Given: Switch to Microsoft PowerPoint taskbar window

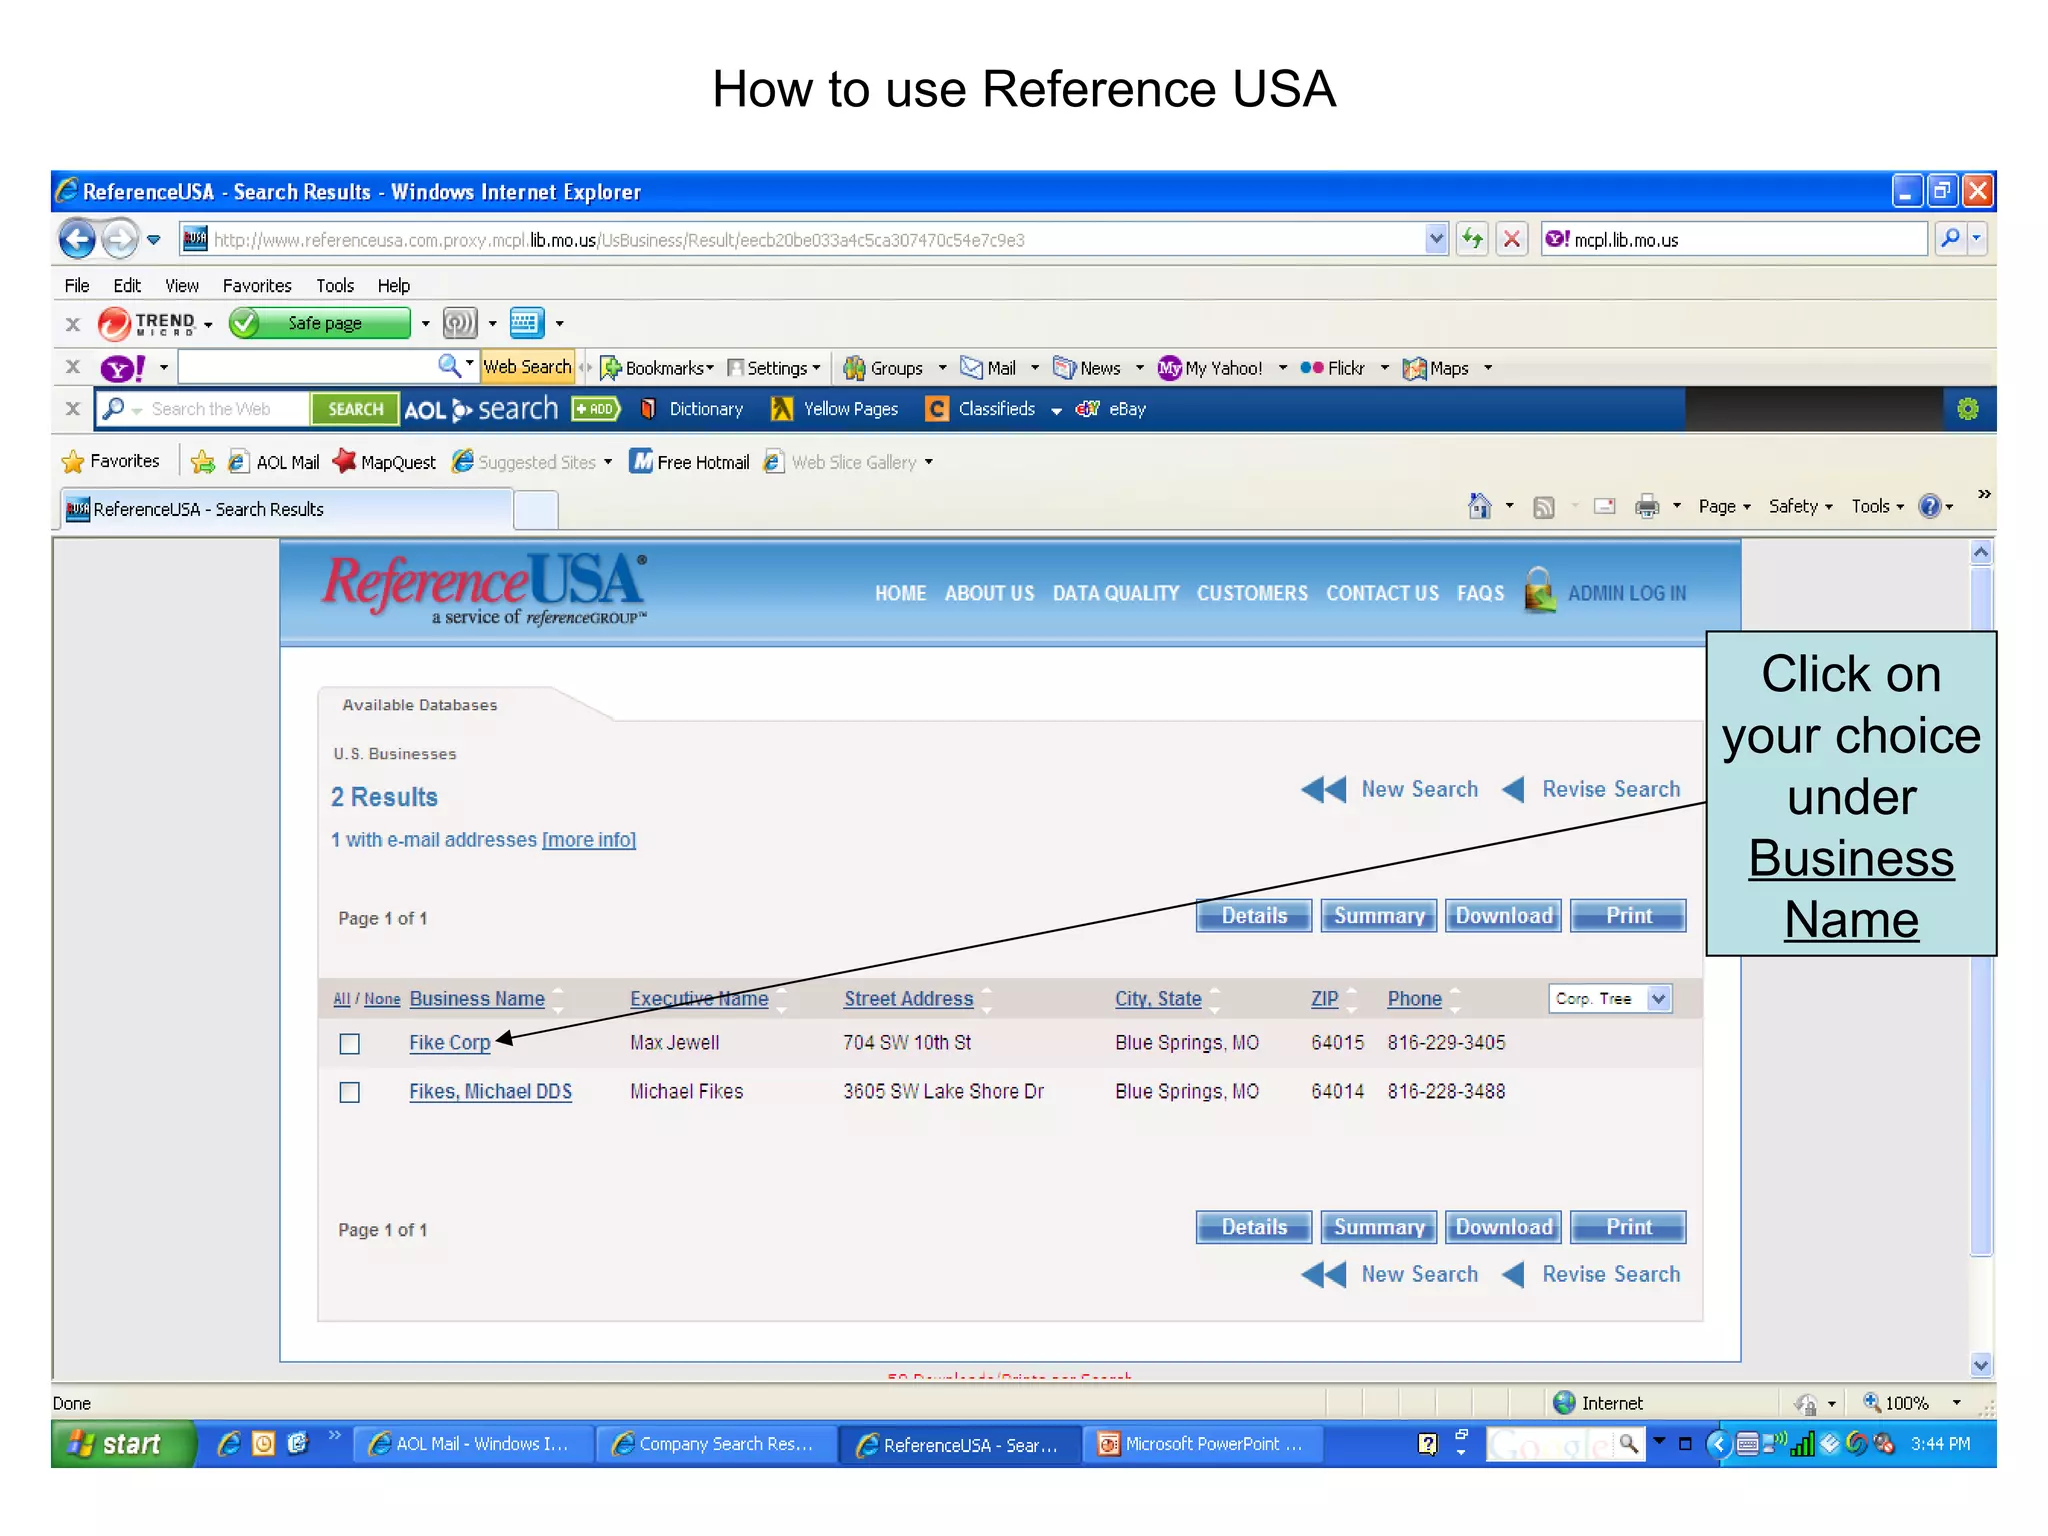Looking at the screenshot, I should (1204, 1444).
